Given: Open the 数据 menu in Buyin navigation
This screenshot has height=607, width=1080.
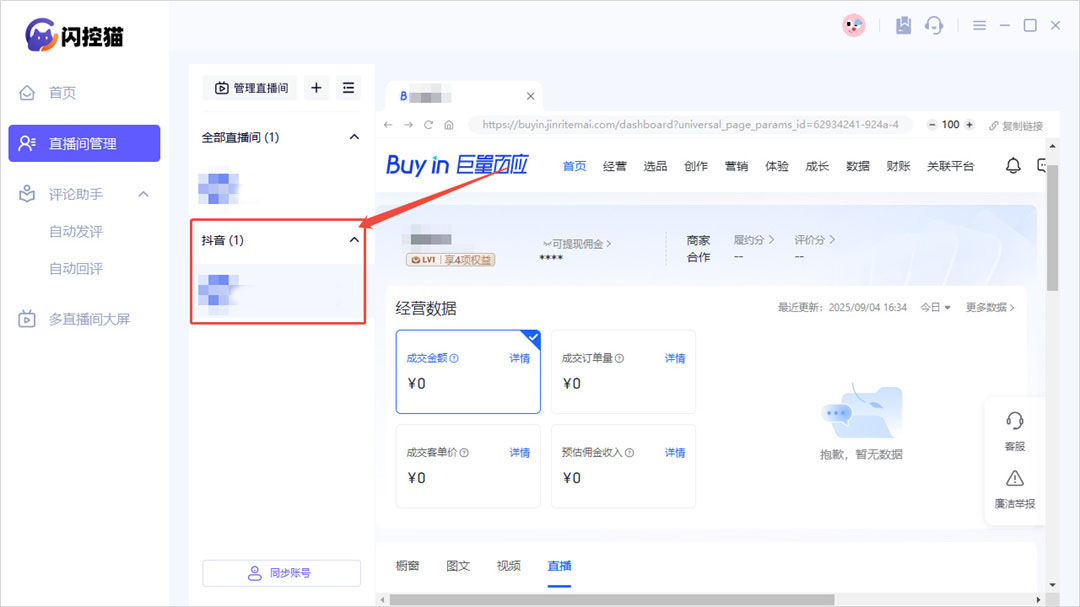Looking at the screenshot, I should coord(857,166).
